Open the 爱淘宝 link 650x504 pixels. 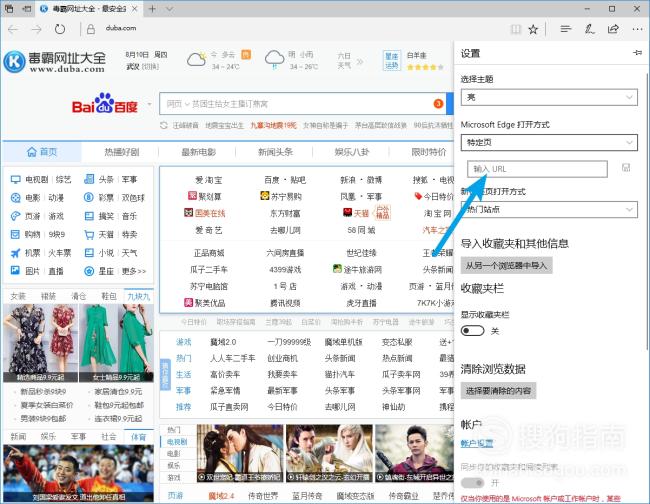[209, 180]
